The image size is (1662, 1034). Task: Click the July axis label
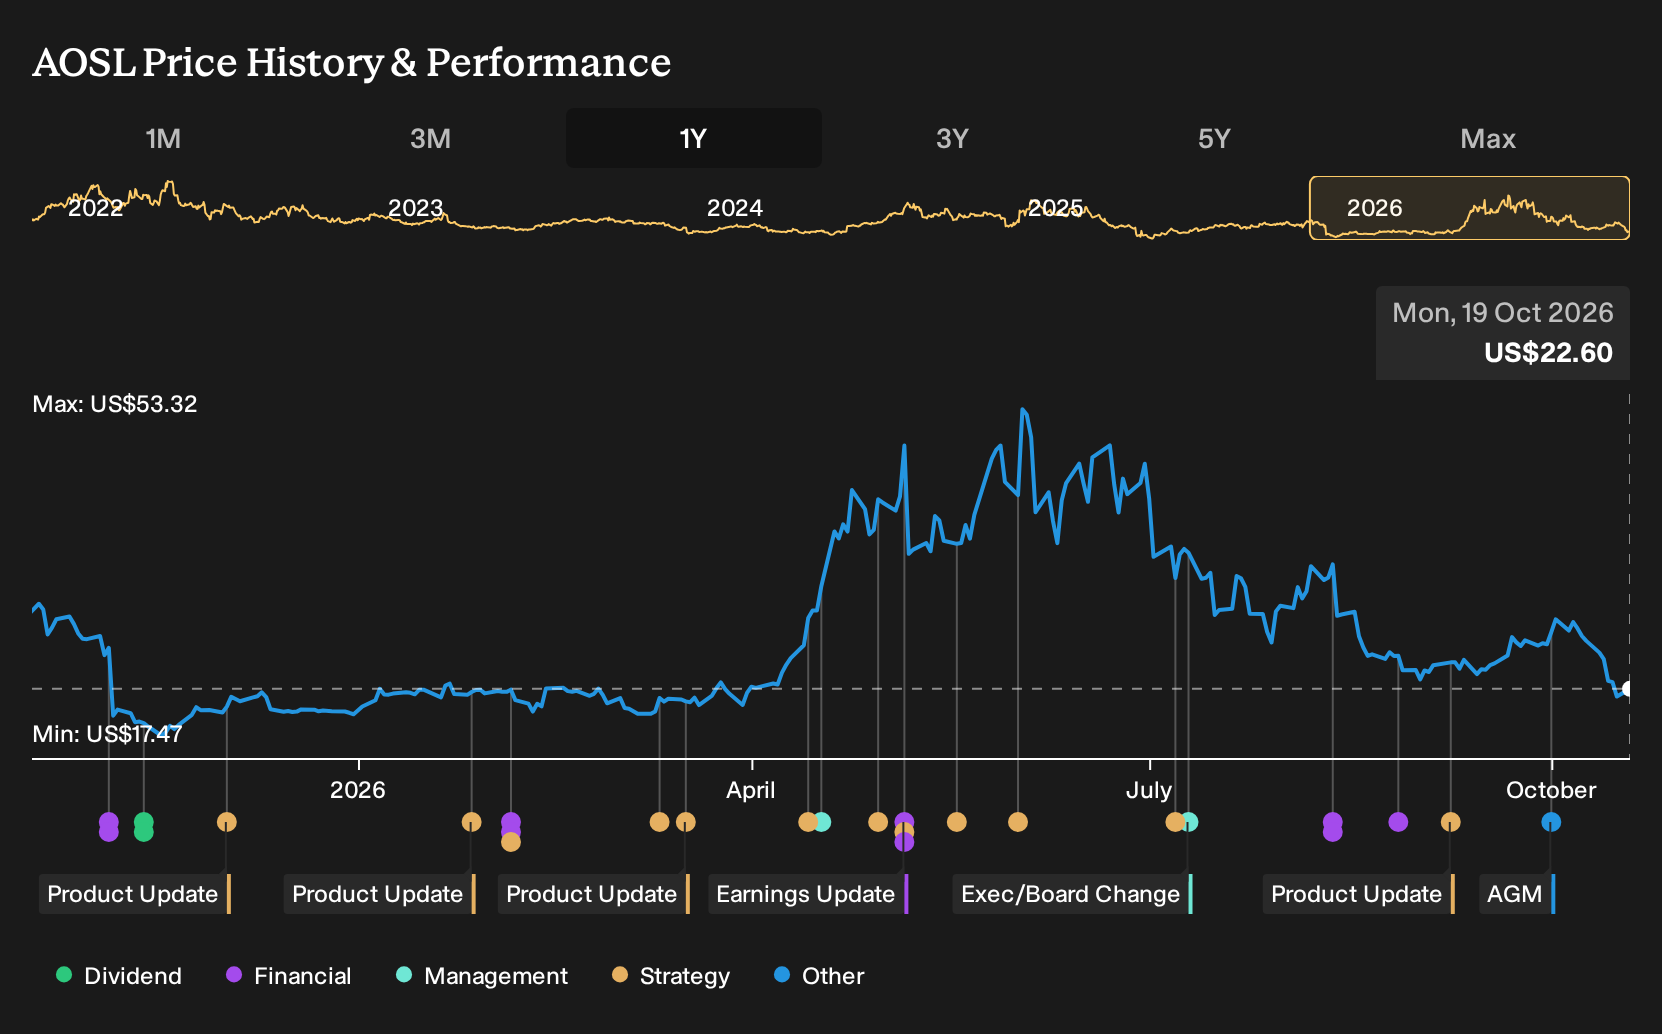tap(1149, 790)
